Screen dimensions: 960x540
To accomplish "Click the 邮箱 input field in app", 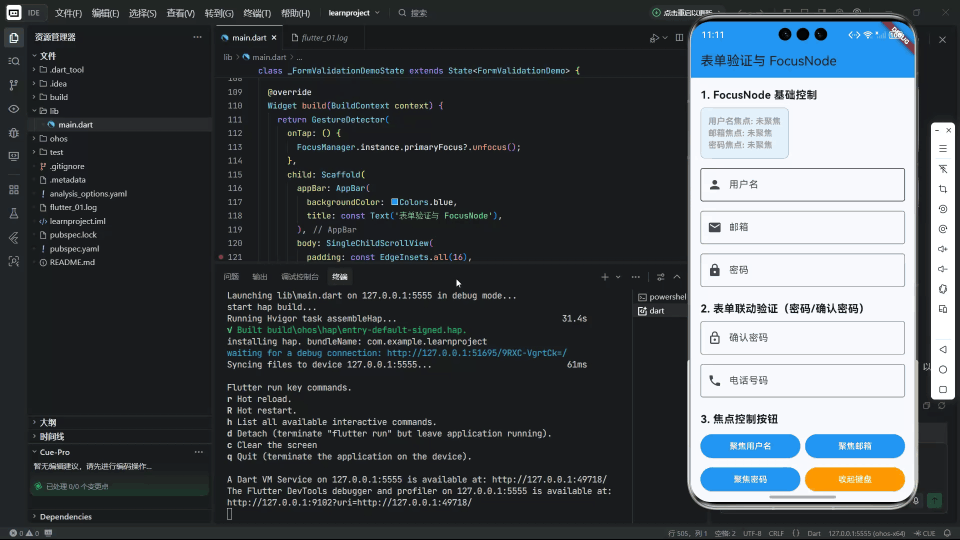I will pyautogui.click(x=802, y=227).
